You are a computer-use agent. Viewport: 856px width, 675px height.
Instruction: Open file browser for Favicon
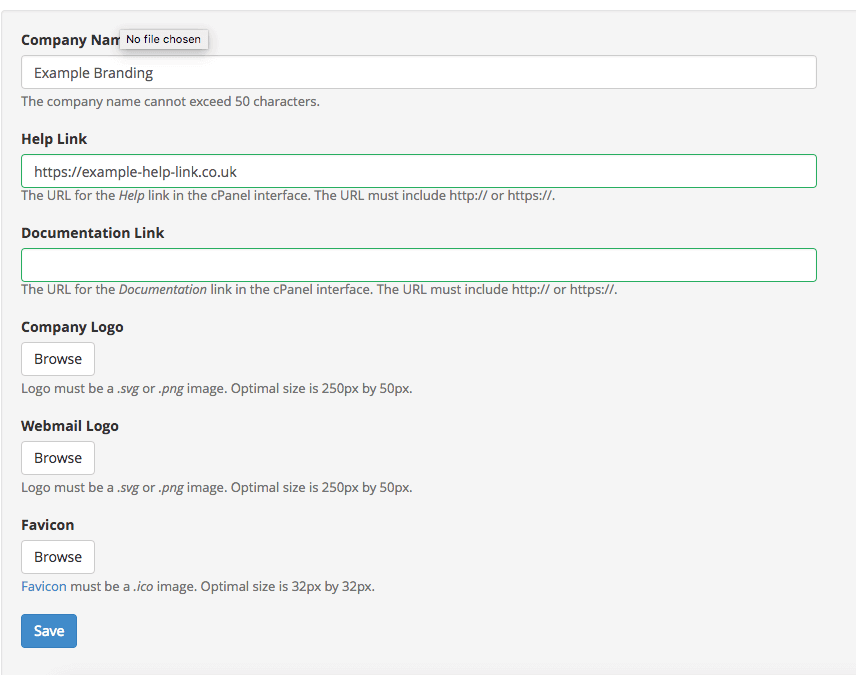tap(58, 556)
